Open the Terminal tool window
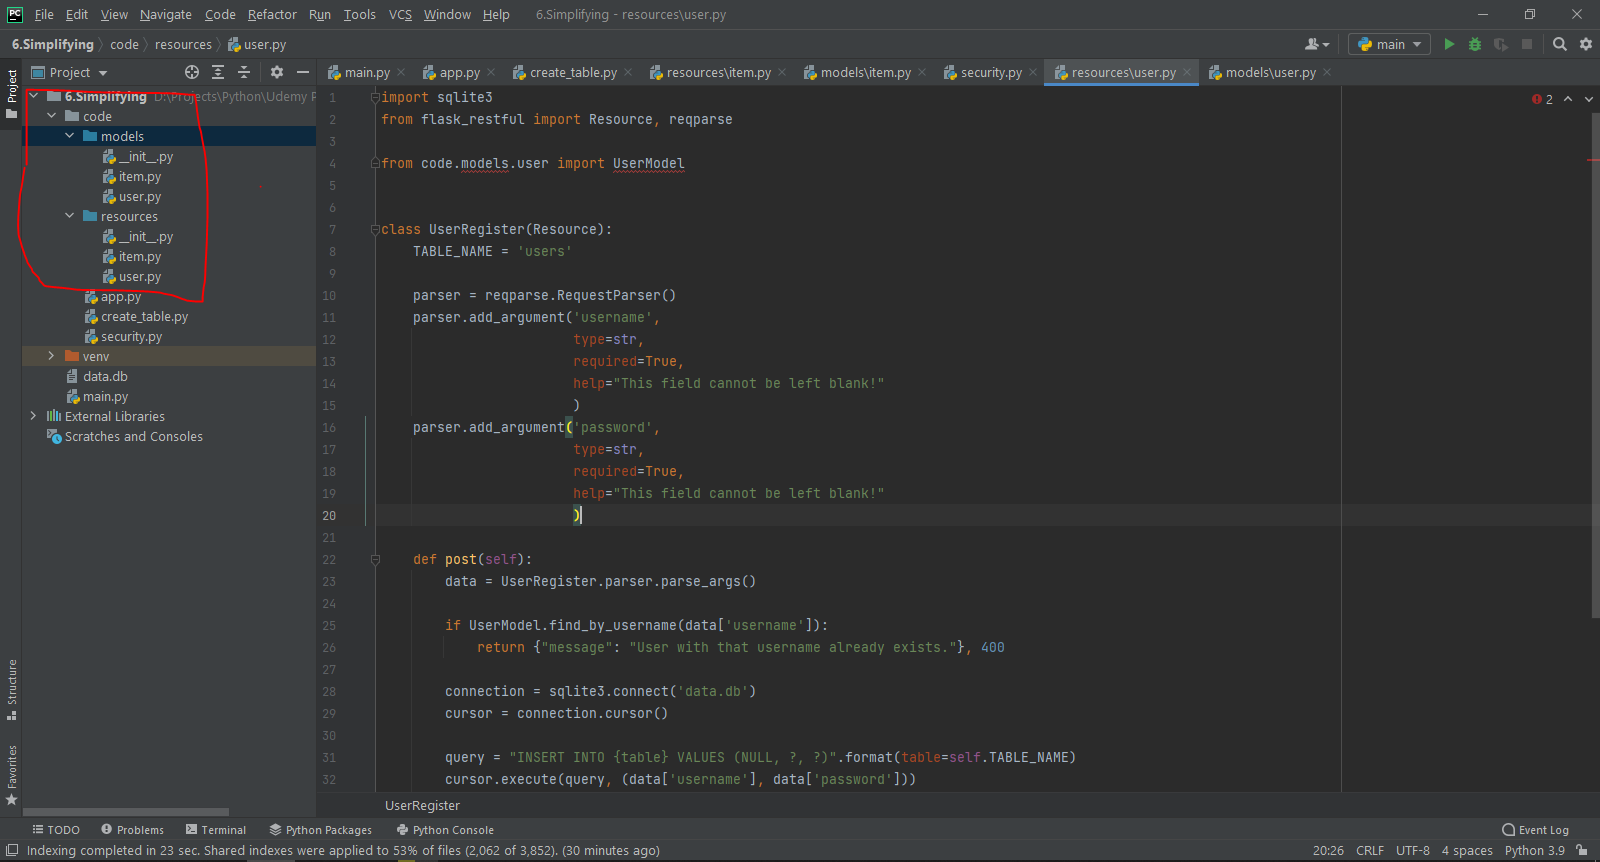1600x862 pixels. (216, 830)
